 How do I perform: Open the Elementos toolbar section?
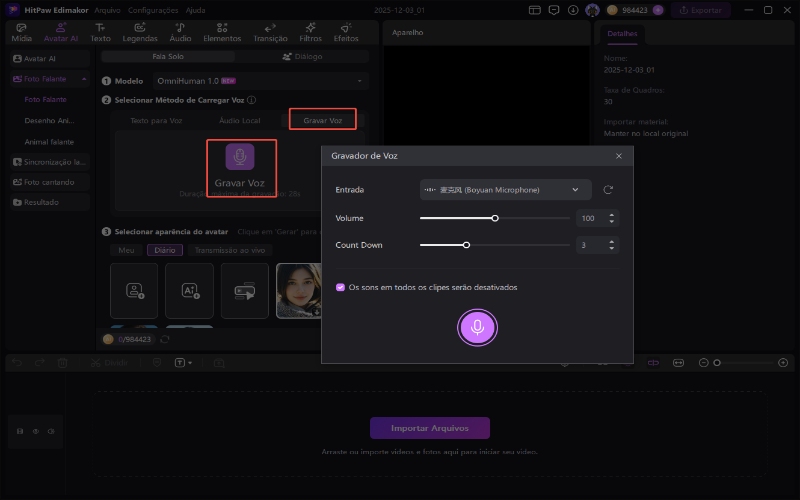[222, 32]
